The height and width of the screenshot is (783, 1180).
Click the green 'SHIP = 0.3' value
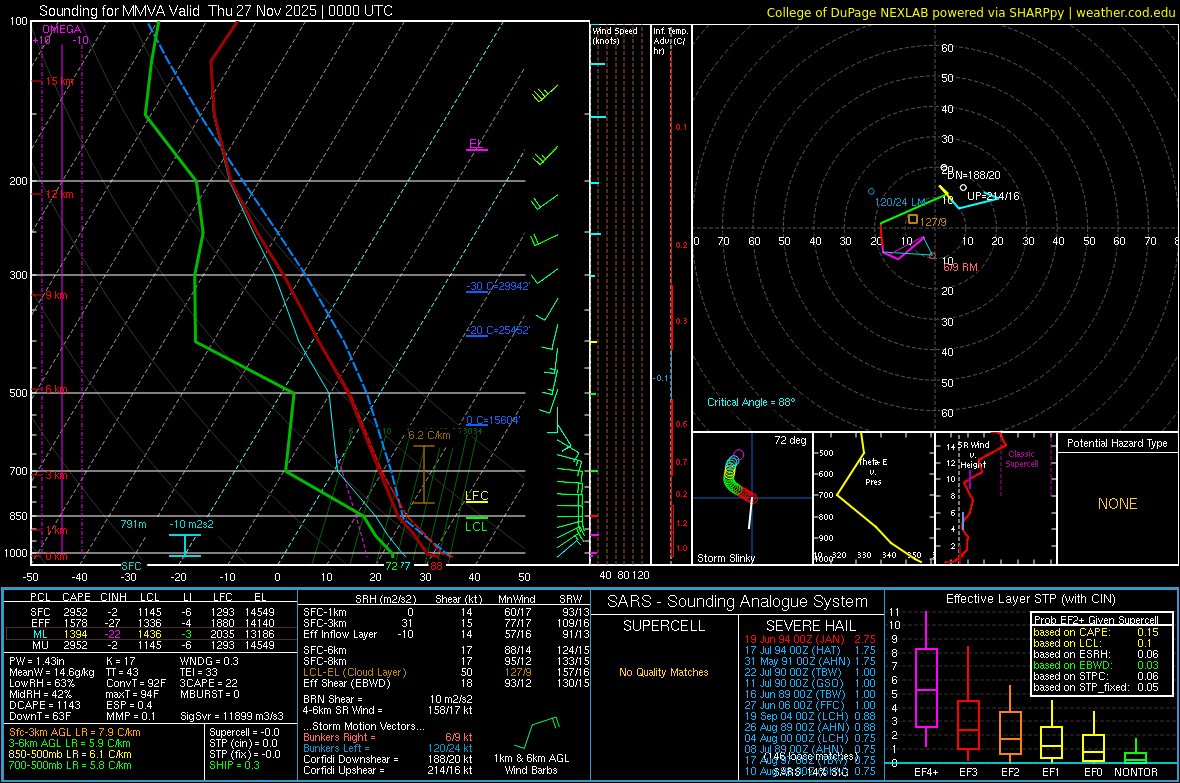234,765
